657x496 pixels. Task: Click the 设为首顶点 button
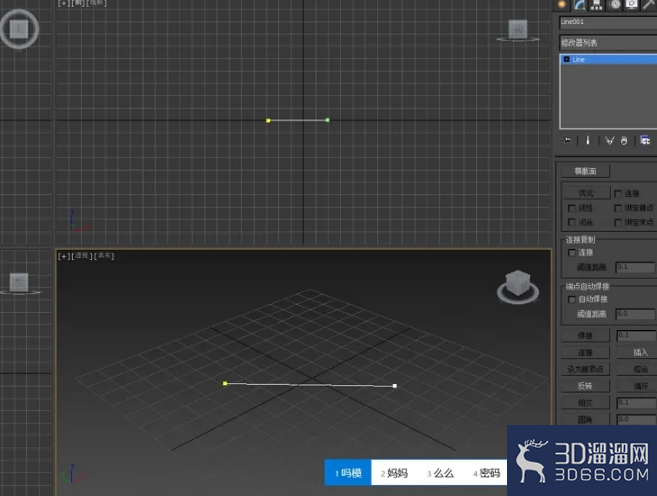tap(585, 369)
